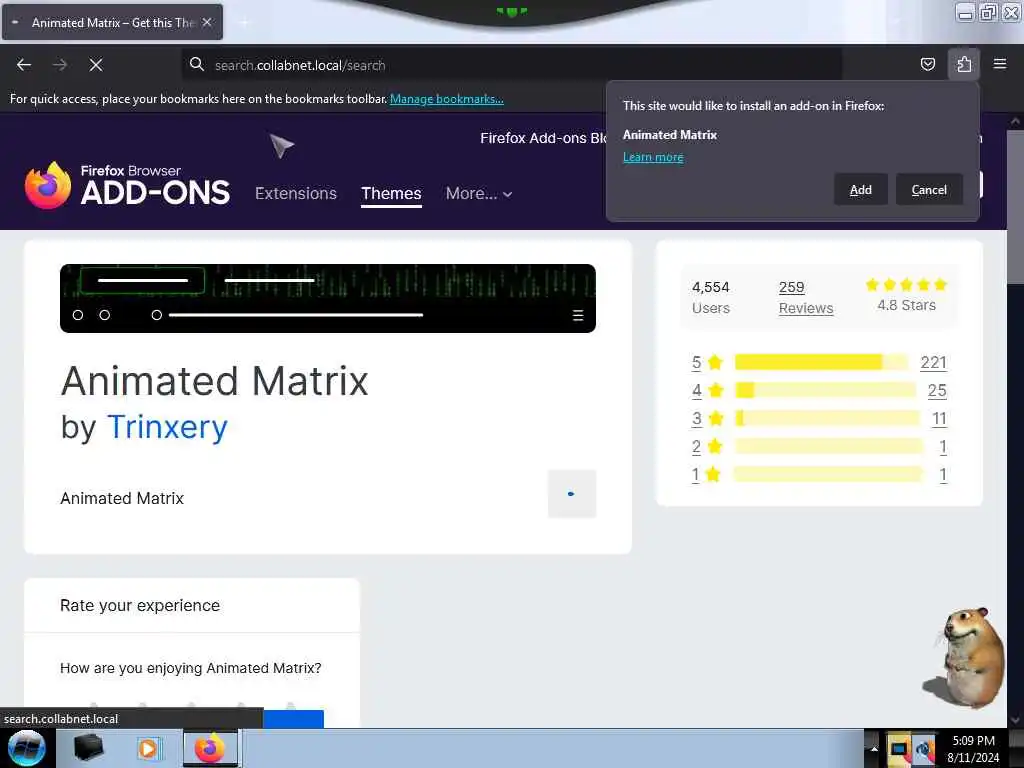Stop loading the page
Image resolution: width=1024 pixels, height=768 pixels.
click(96, 65)
